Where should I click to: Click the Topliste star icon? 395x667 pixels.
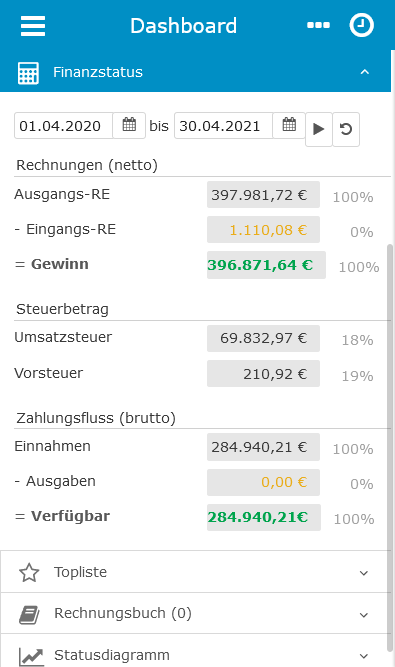29,572
